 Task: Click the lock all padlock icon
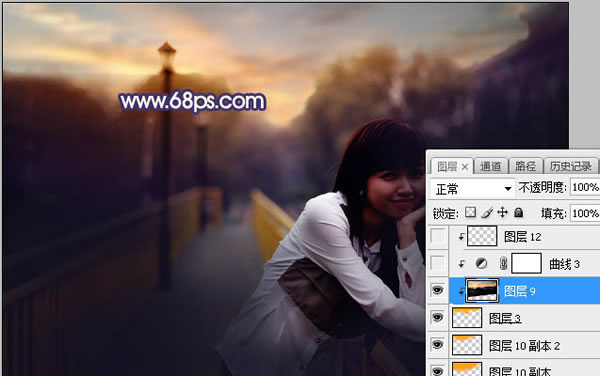pyautogui.click(x=518, y=212)
